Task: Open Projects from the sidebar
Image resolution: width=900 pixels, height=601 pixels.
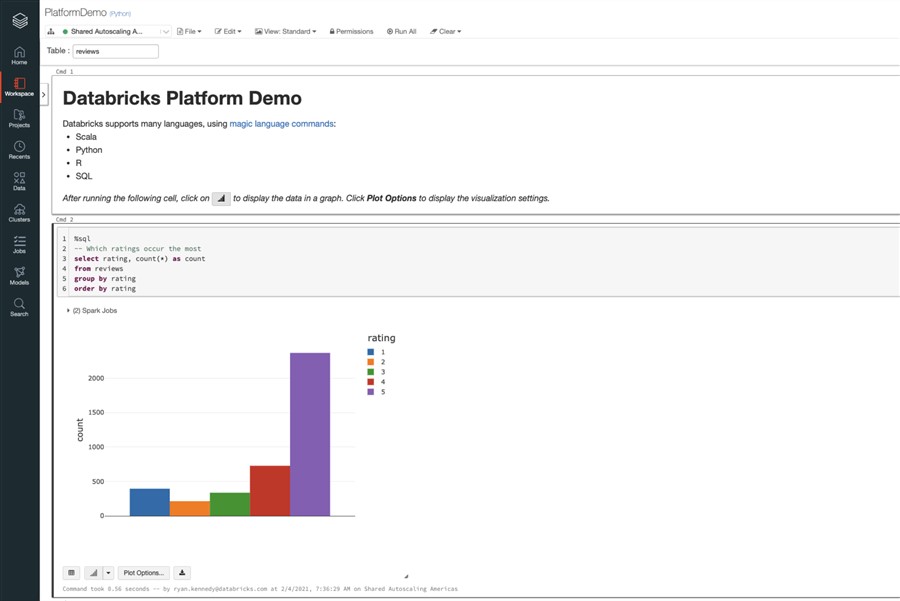Action: coord(20,119)
